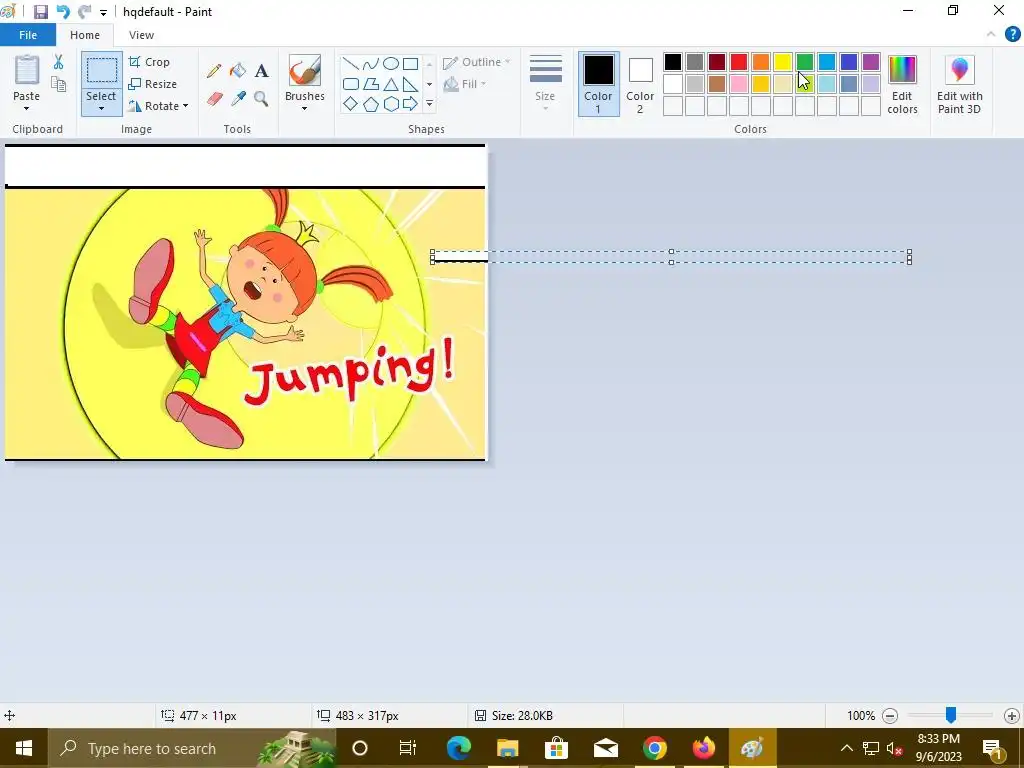
Task: Click the Undo arrow
Action: coord(63,12)
